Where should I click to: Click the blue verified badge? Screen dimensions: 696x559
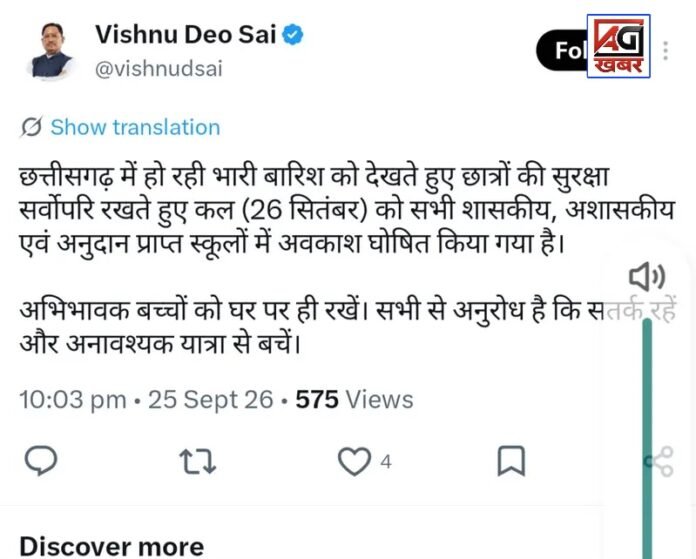click(293, 35)
